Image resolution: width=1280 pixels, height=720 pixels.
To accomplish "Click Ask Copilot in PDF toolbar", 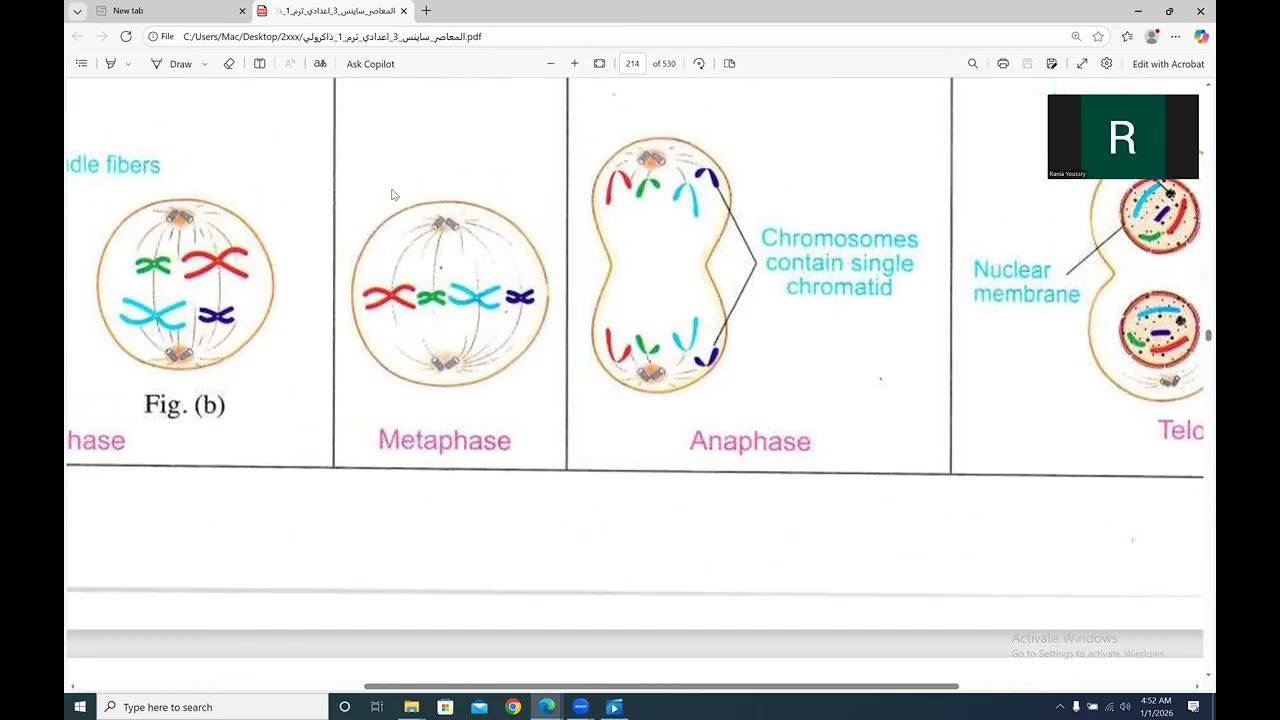I will (x=370, y=64).
